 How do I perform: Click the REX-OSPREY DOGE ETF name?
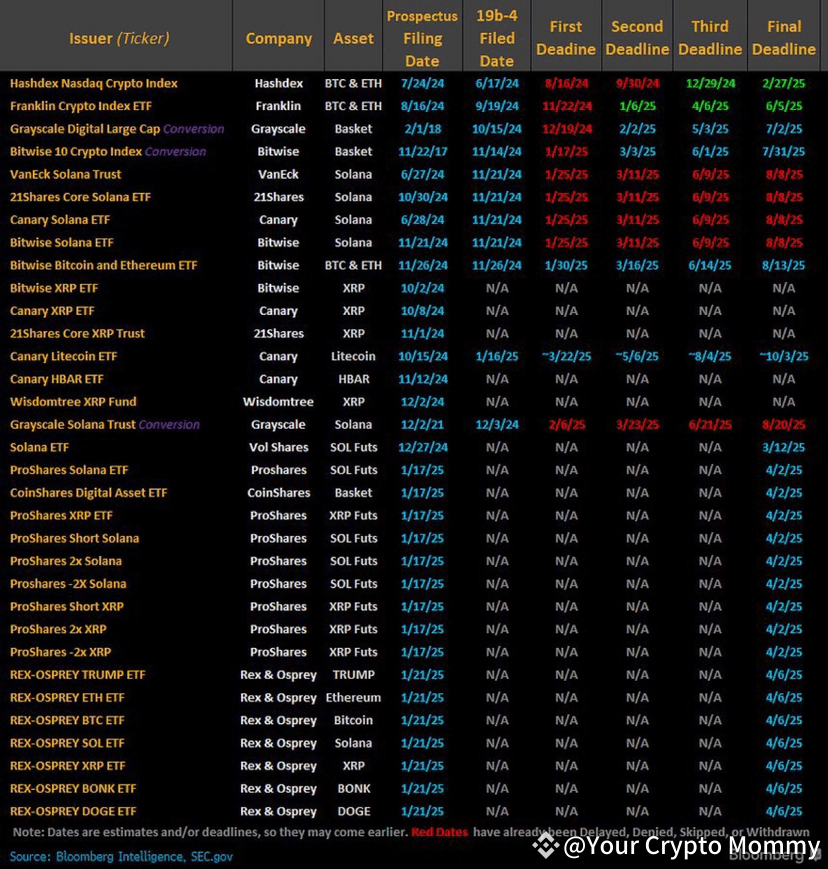point(73,811)
